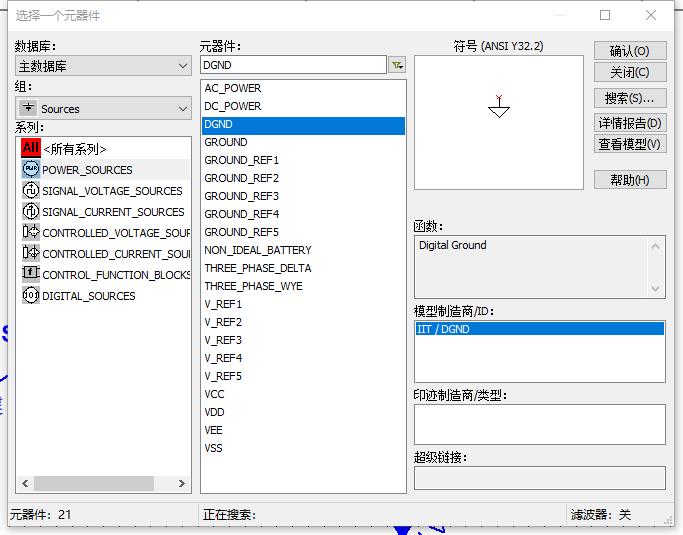Screen dimensions: 683x535
Task: Select VEE in the component list
Action: (x=303, y=430)
